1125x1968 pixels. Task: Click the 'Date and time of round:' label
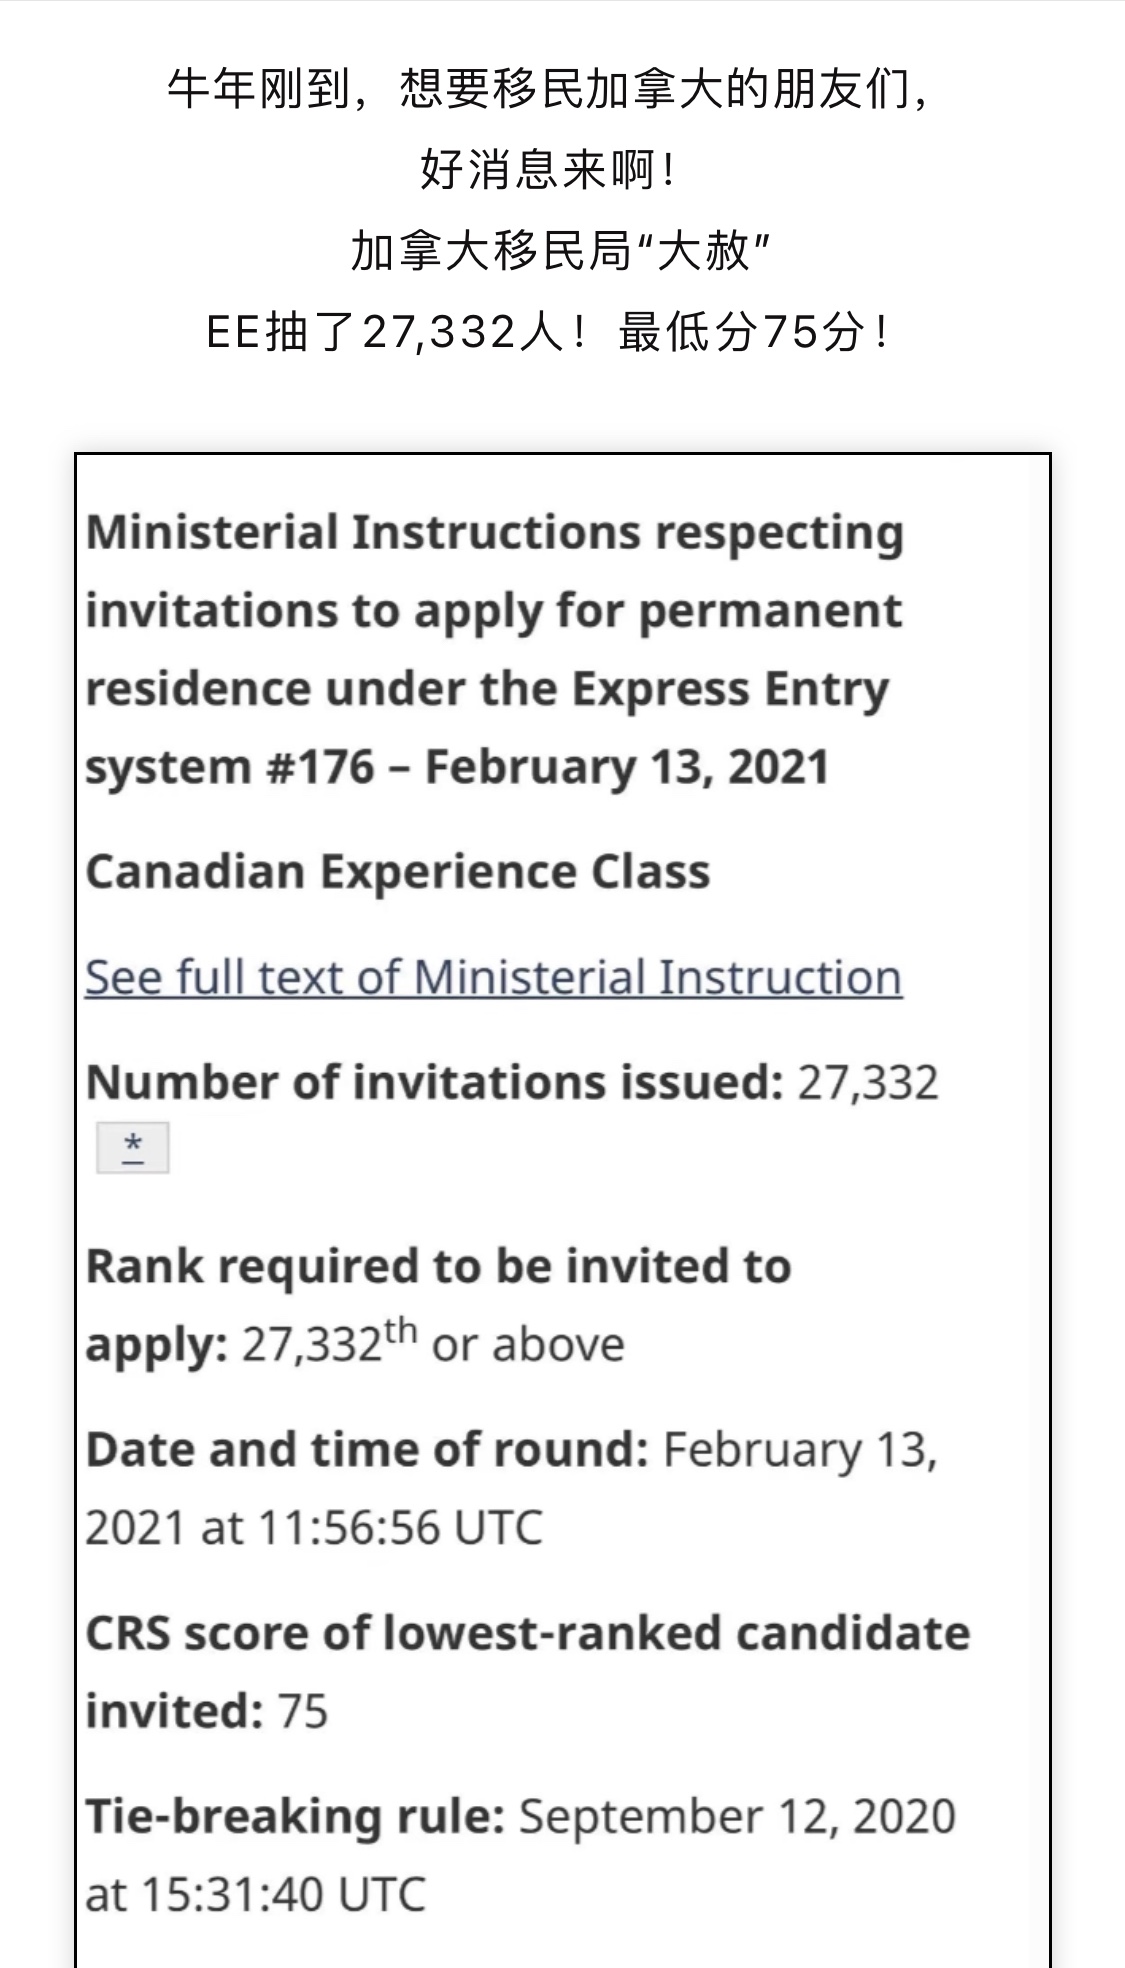pyautogui.click(x=368, y=1450)
